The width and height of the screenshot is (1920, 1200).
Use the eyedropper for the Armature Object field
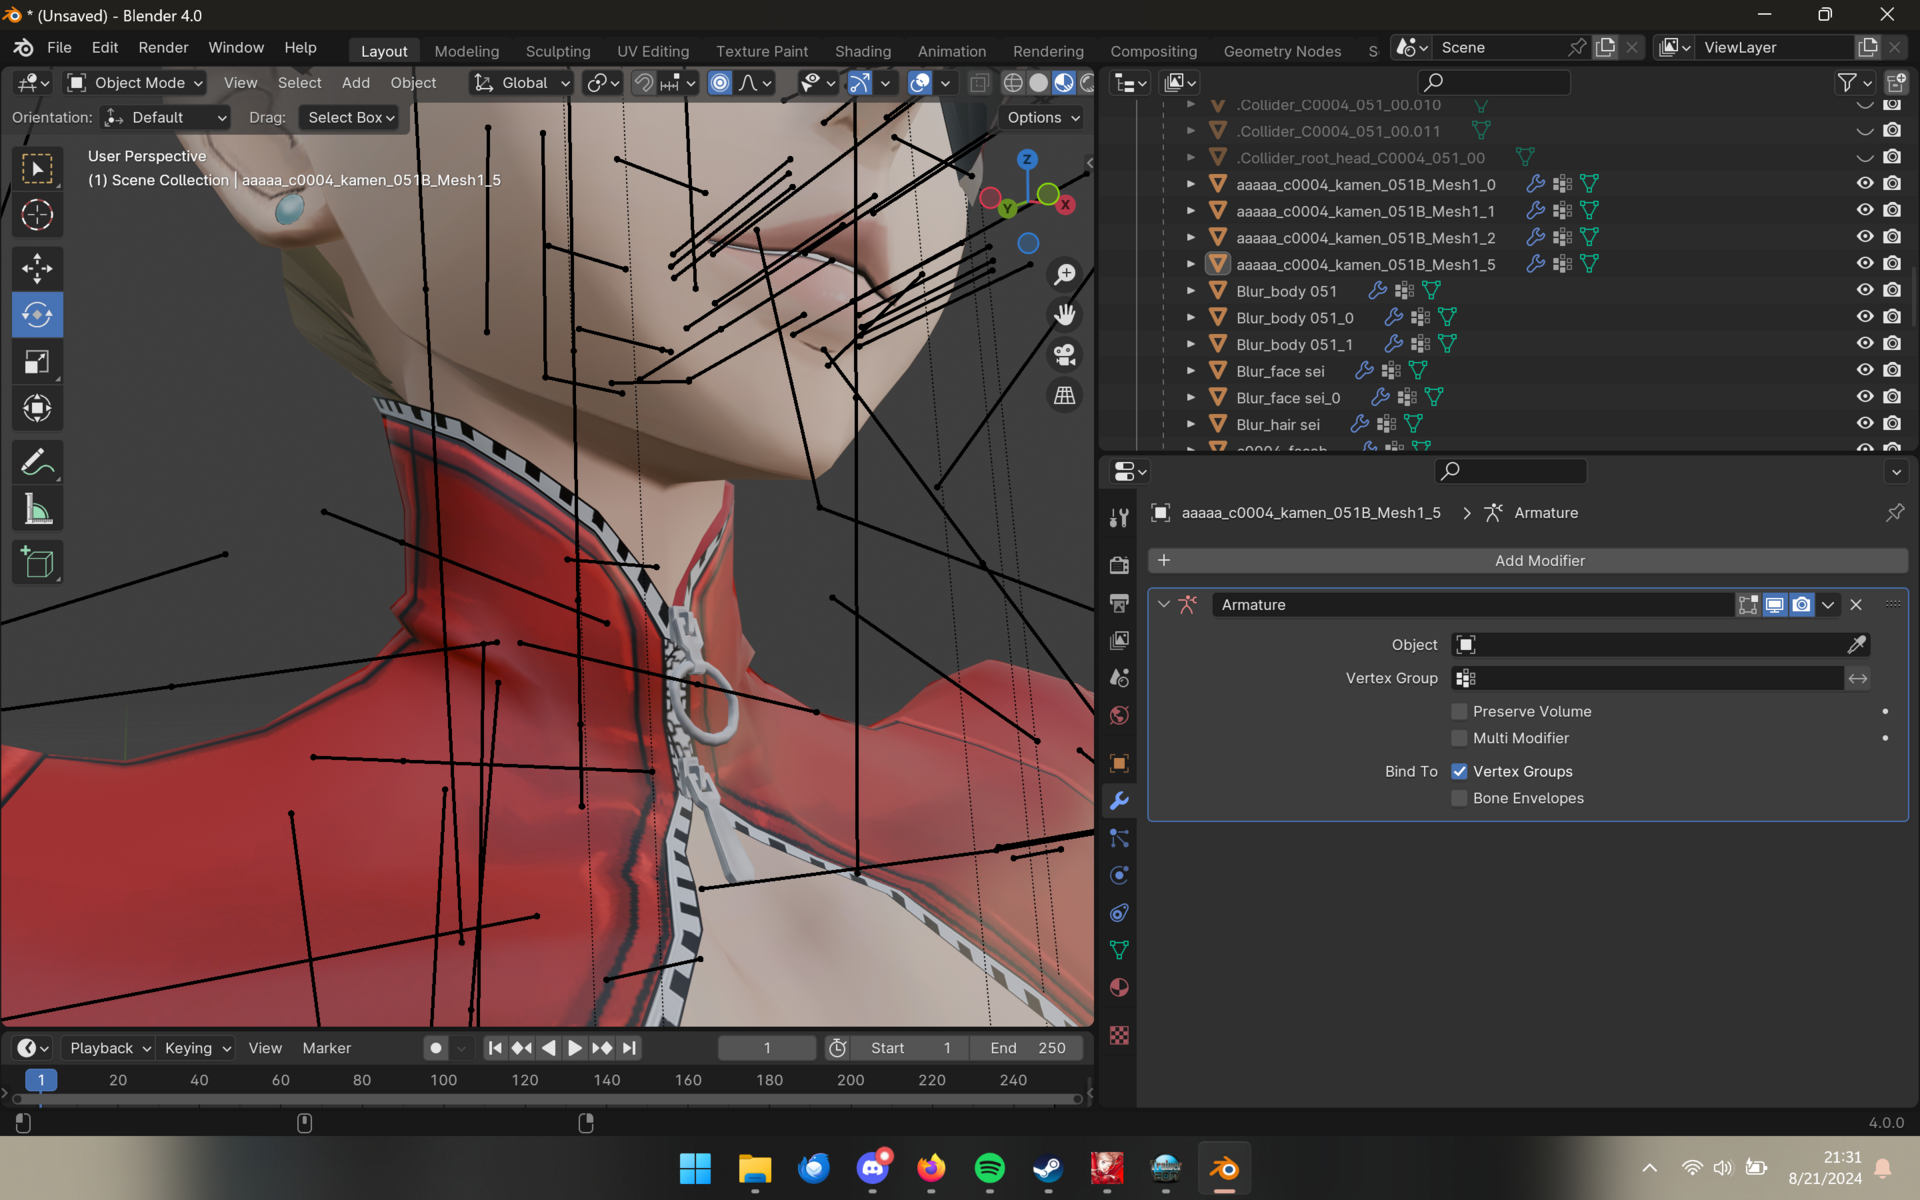[1856, 645]
